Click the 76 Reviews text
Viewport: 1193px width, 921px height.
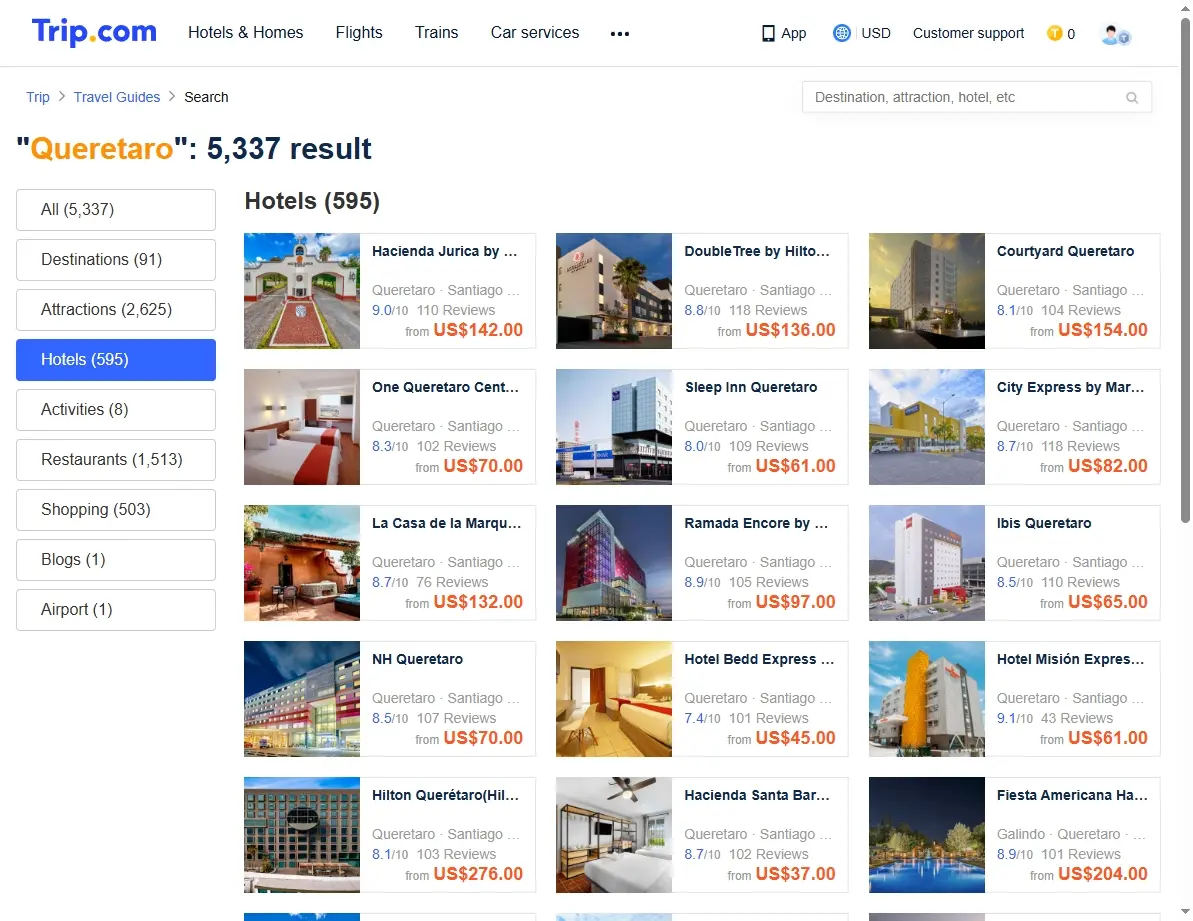[x=452, y=583]
